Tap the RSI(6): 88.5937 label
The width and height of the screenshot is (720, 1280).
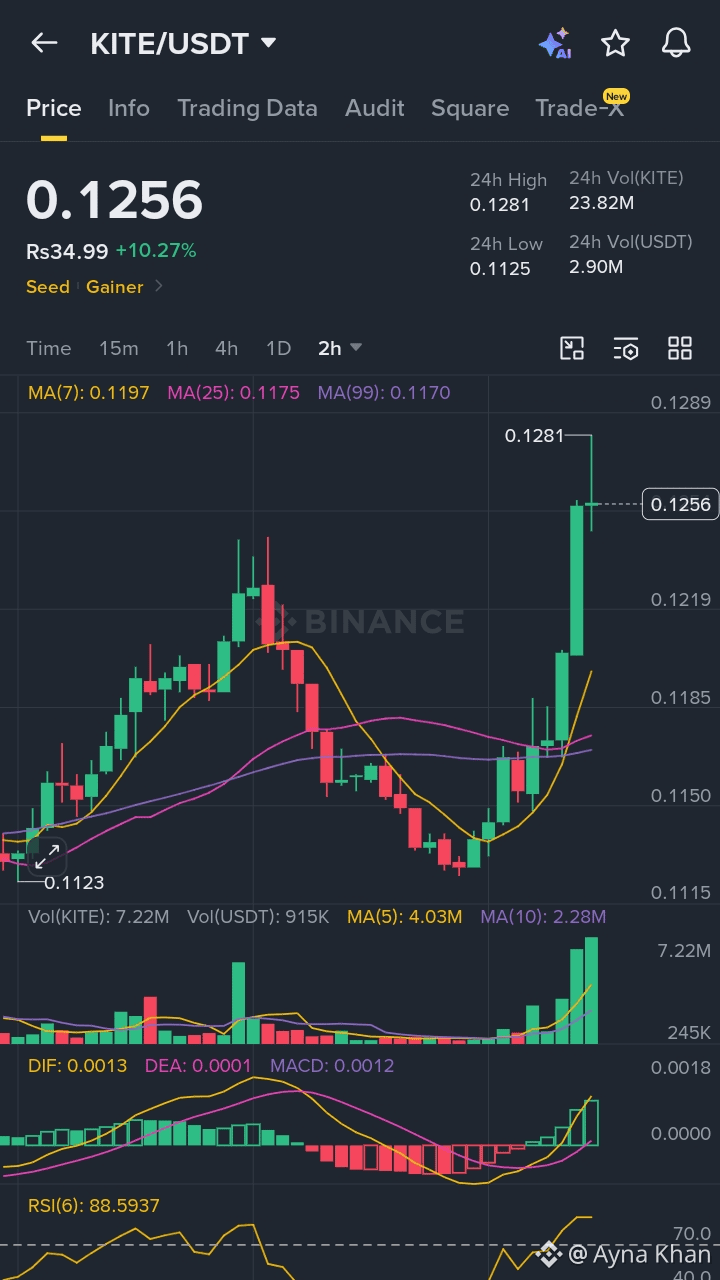pyautogui.click(x=94, y=1206)
